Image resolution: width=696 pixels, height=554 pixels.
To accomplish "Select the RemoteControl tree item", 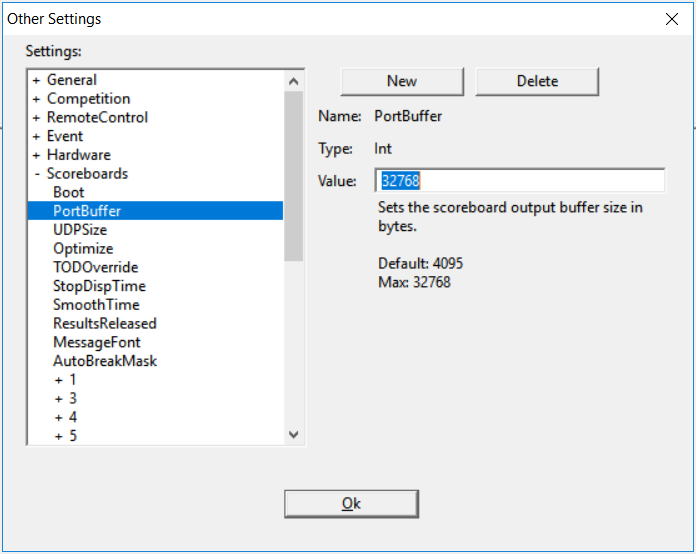I will [97, 117].
